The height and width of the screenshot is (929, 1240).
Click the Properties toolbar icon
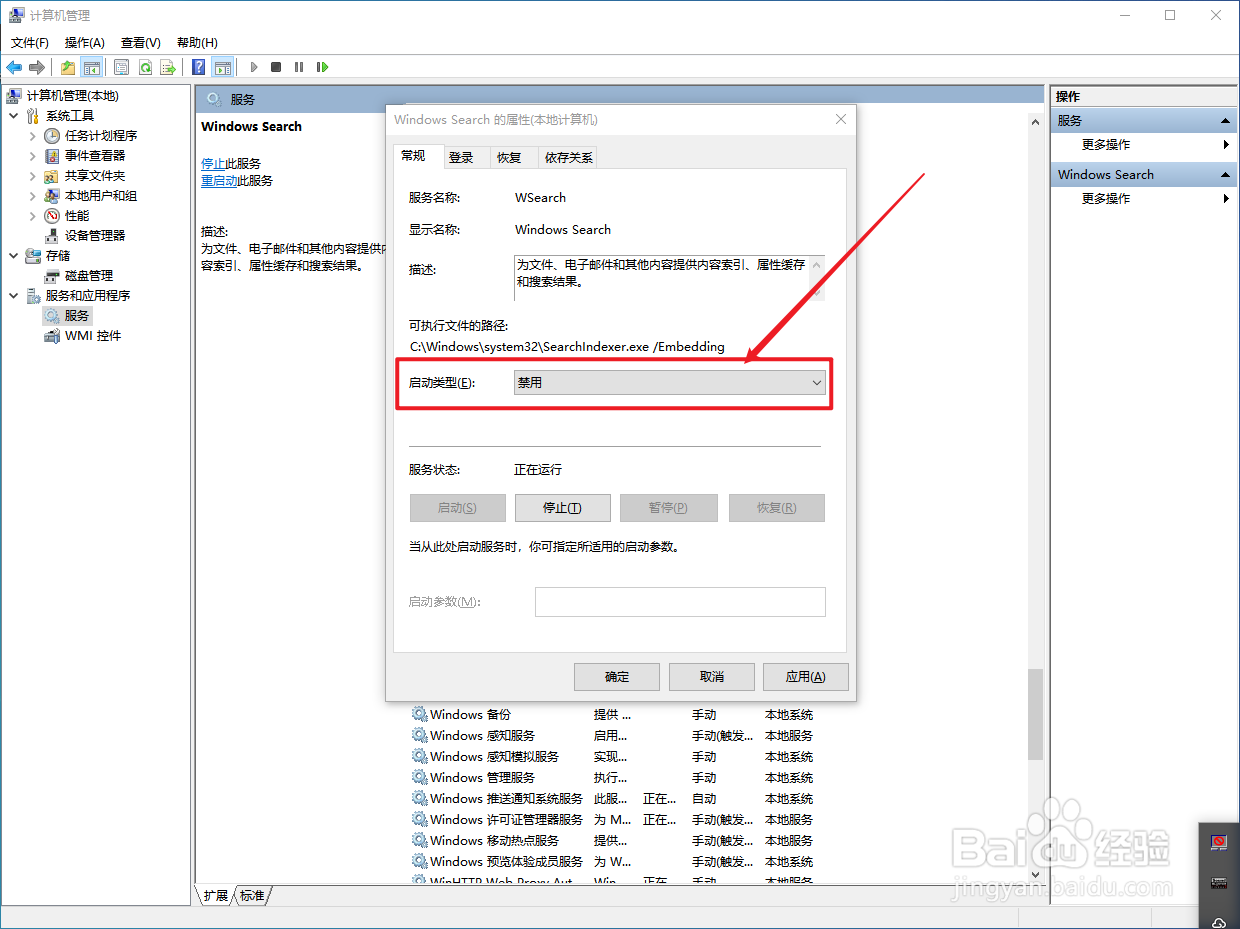pyautogui.click(x=122, y=67)
